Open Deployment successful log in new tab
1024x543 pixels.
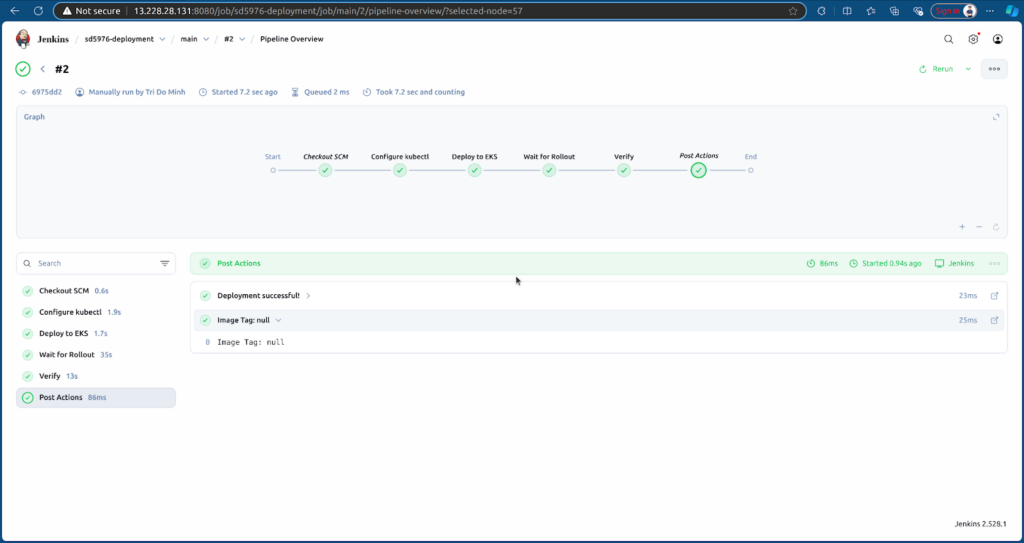(994, 296)
